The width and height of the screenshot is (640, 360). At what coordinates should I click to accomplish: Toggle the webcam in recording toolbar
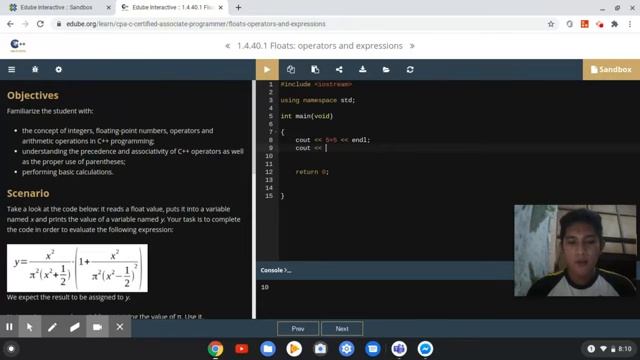[97, 327]
